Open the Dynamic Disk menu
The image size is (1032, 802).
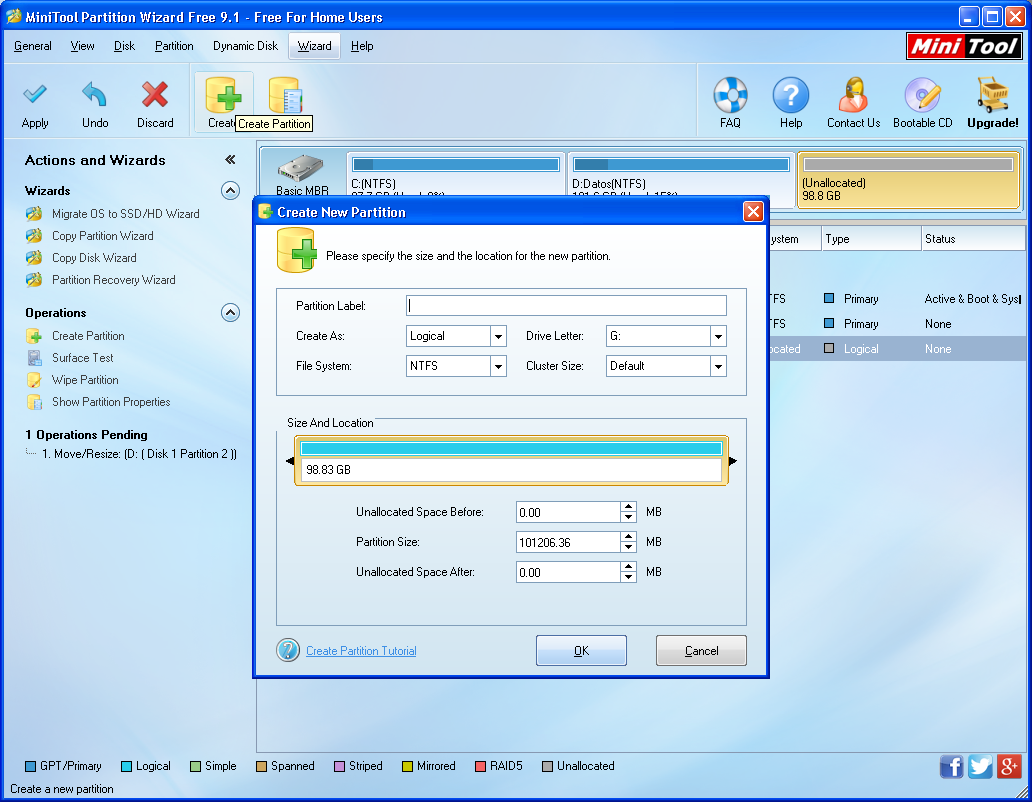point(244,46)
